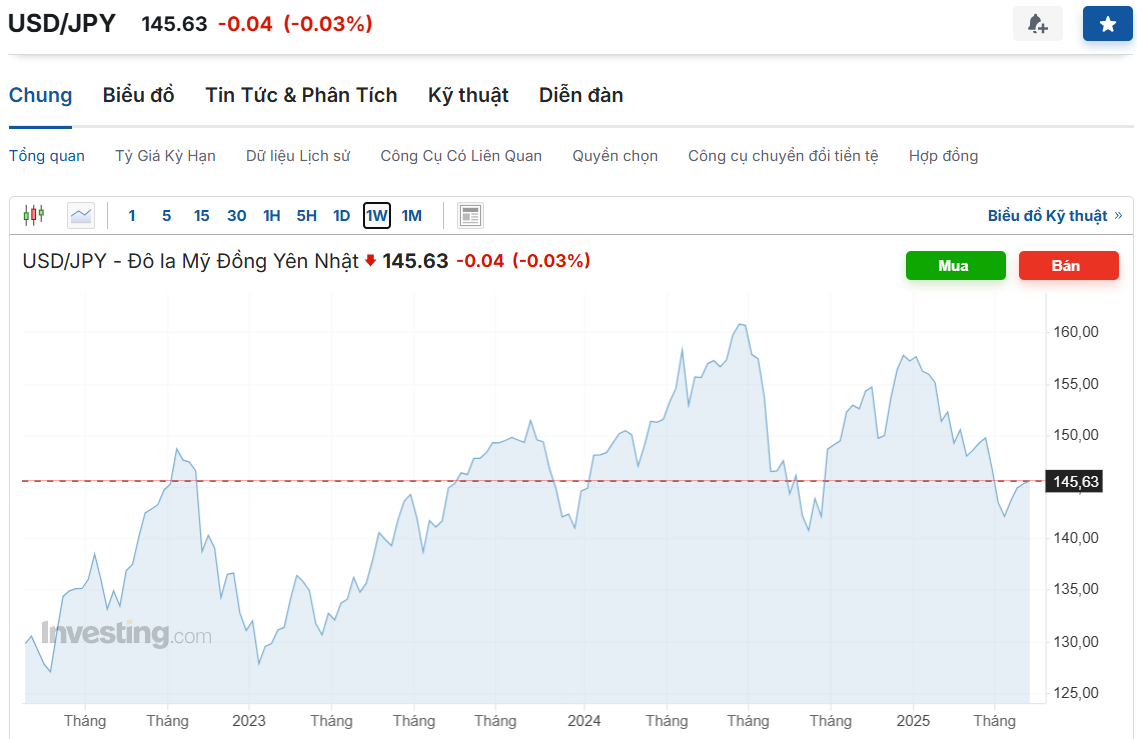Click the USD/JPY page heading

tap(62, 23)
